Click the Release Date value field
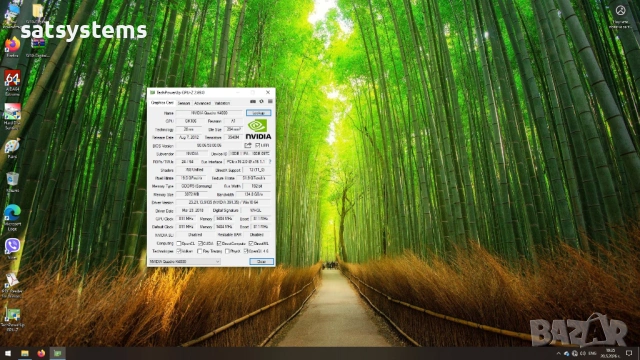Viewport: 640px width, 360px height. click(189, 138)
